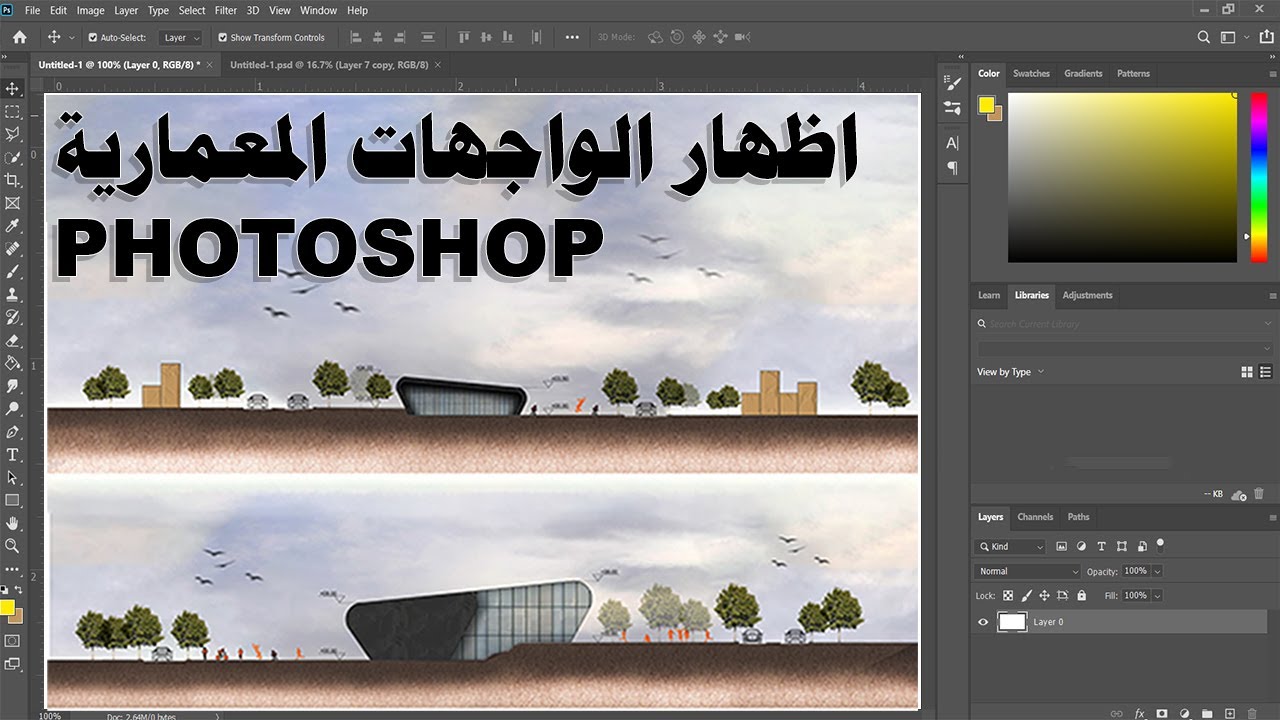Add layer style fx icon

pyautogui.click(x=1139, y=714)
